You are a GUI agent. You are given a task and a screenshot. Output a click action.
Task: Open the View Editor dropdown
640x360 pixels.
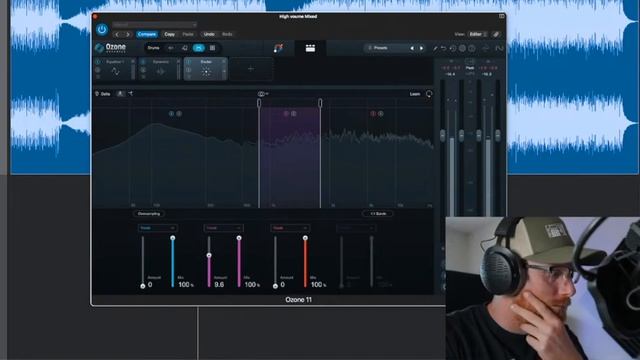[x=478, y=34]
